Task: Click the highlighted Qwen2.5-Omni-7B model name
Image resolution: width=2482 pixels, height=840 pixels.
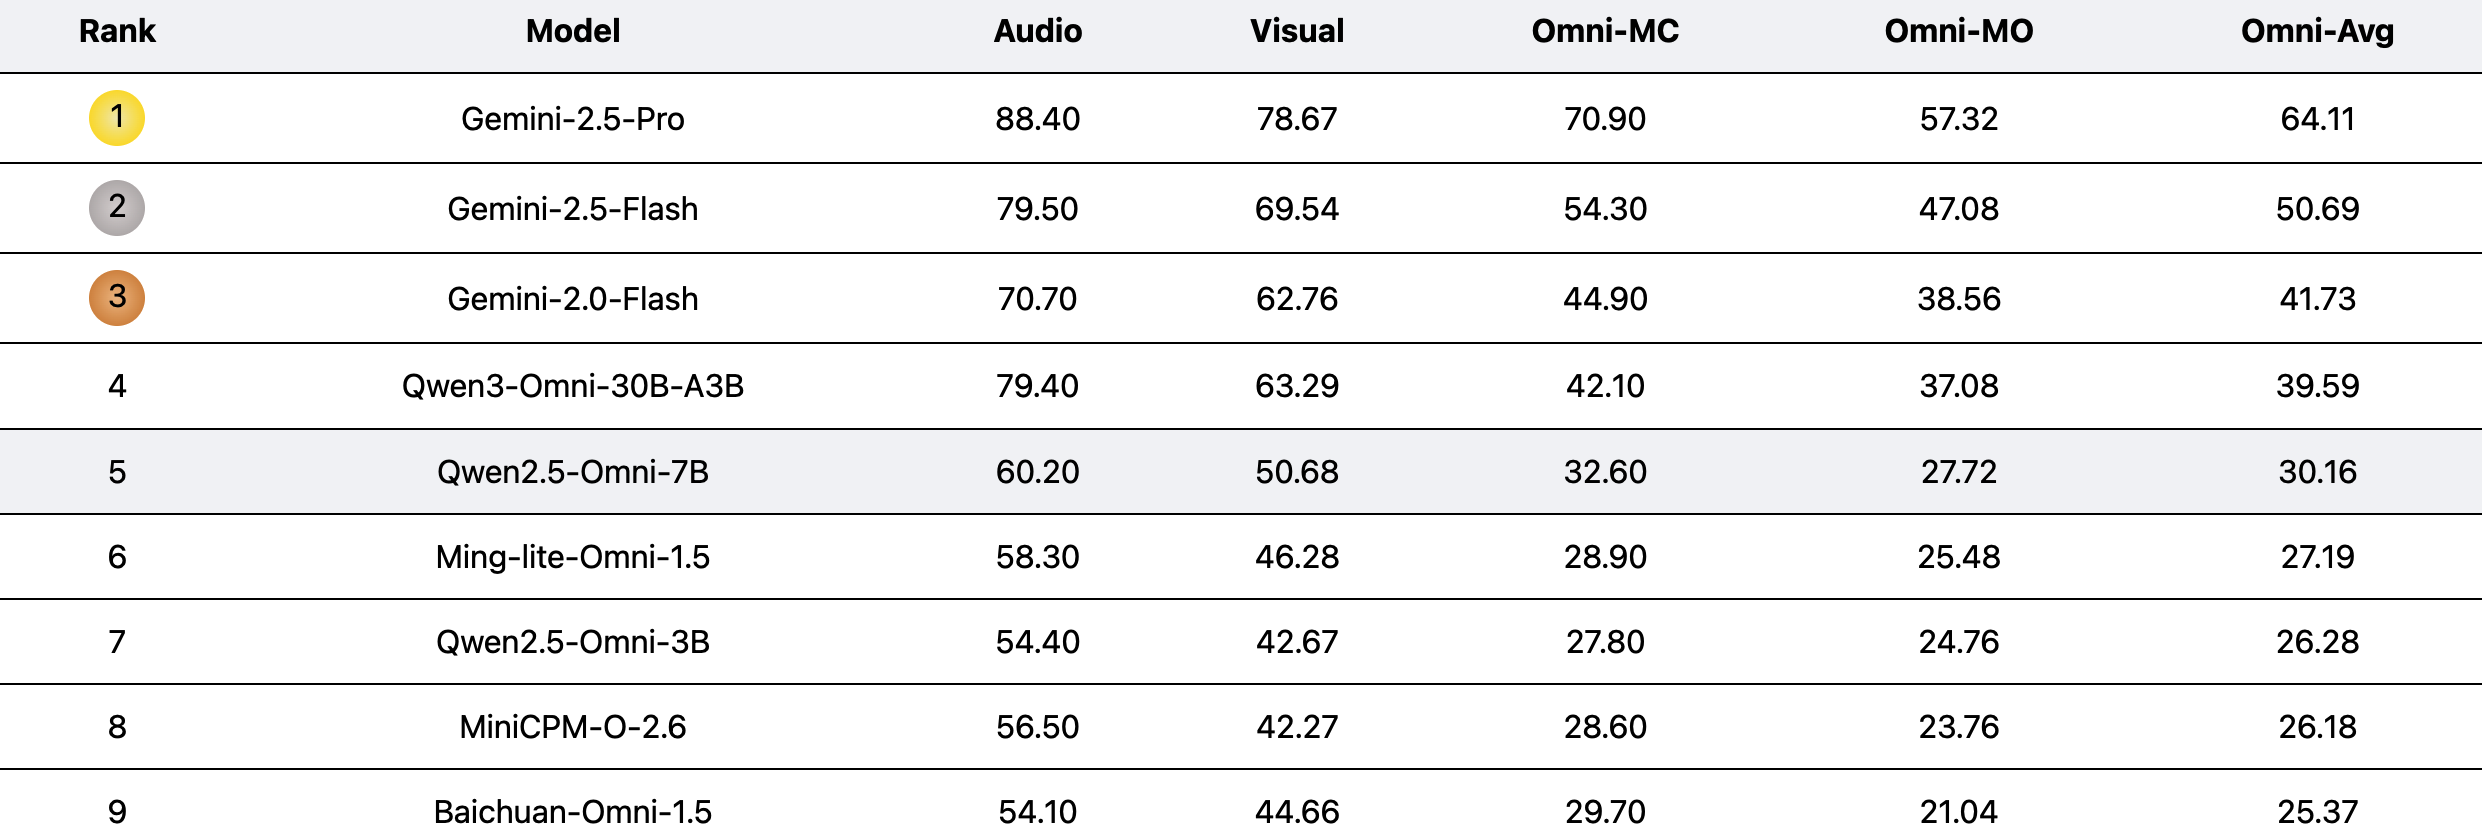Action: point(573,473)
